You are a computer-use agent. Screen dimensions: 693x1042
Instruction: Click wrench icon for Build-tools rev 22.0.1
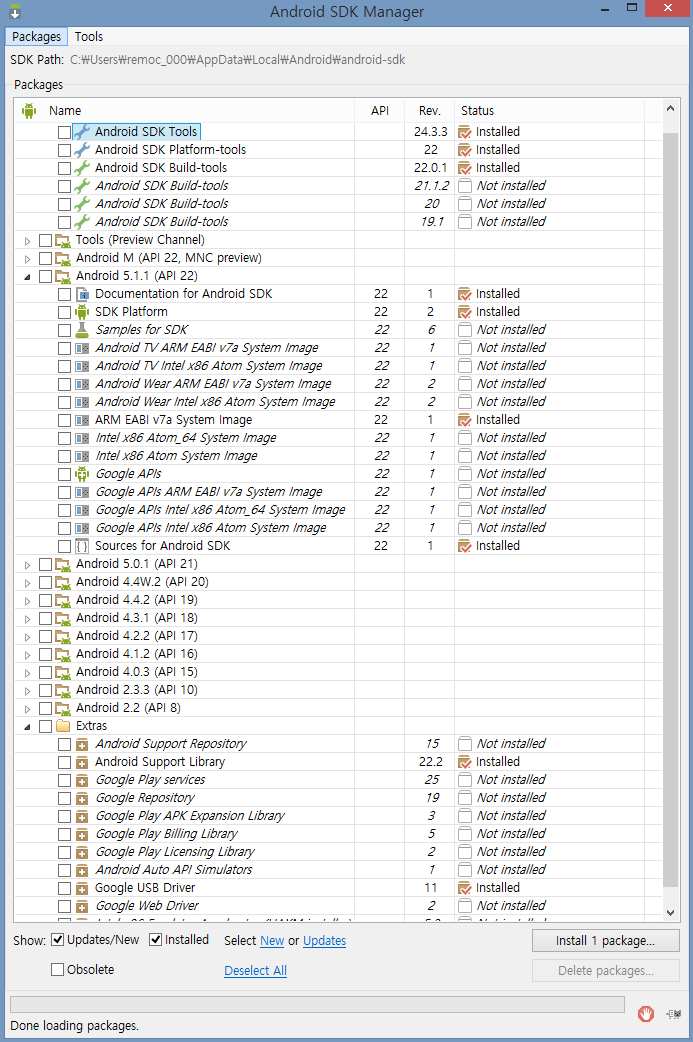coord(82,167)
